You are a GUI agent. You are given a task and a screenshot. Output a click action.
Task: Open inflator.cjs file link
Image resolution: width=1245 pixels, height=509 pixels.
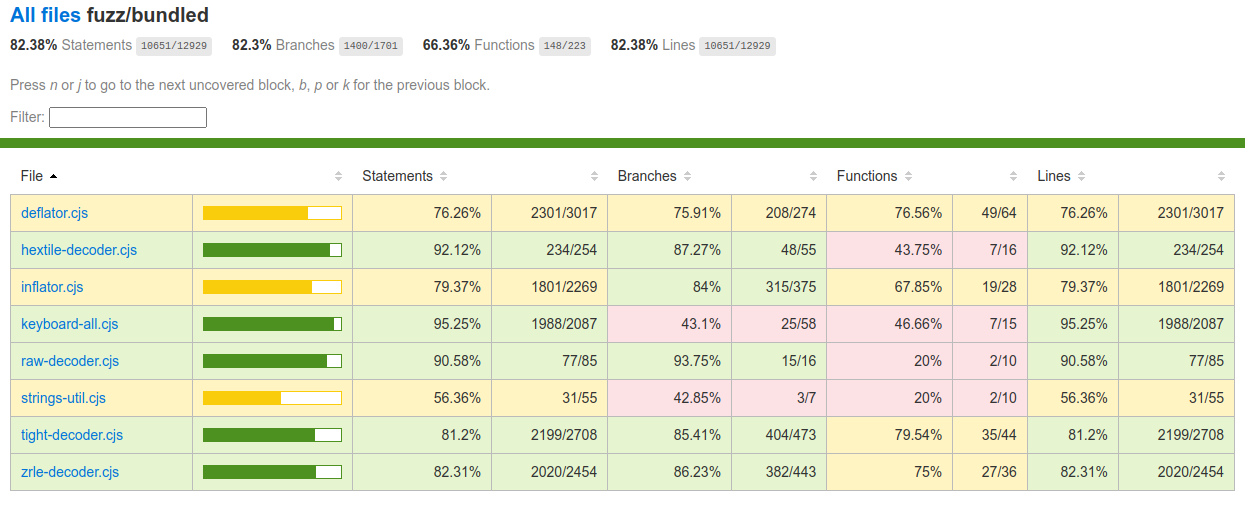52,287
